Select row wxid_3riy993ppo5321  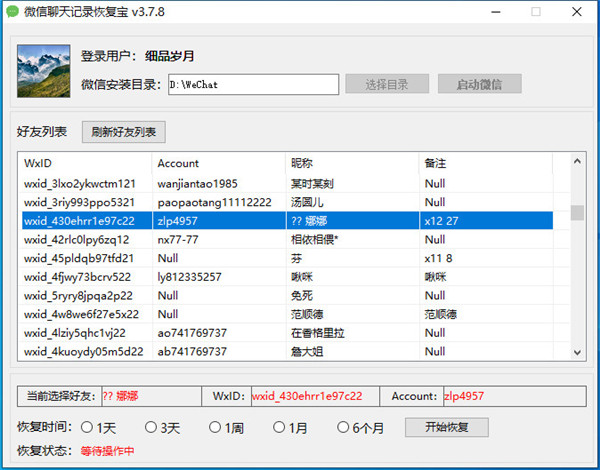pyautogui.click(x=287, y=202)
